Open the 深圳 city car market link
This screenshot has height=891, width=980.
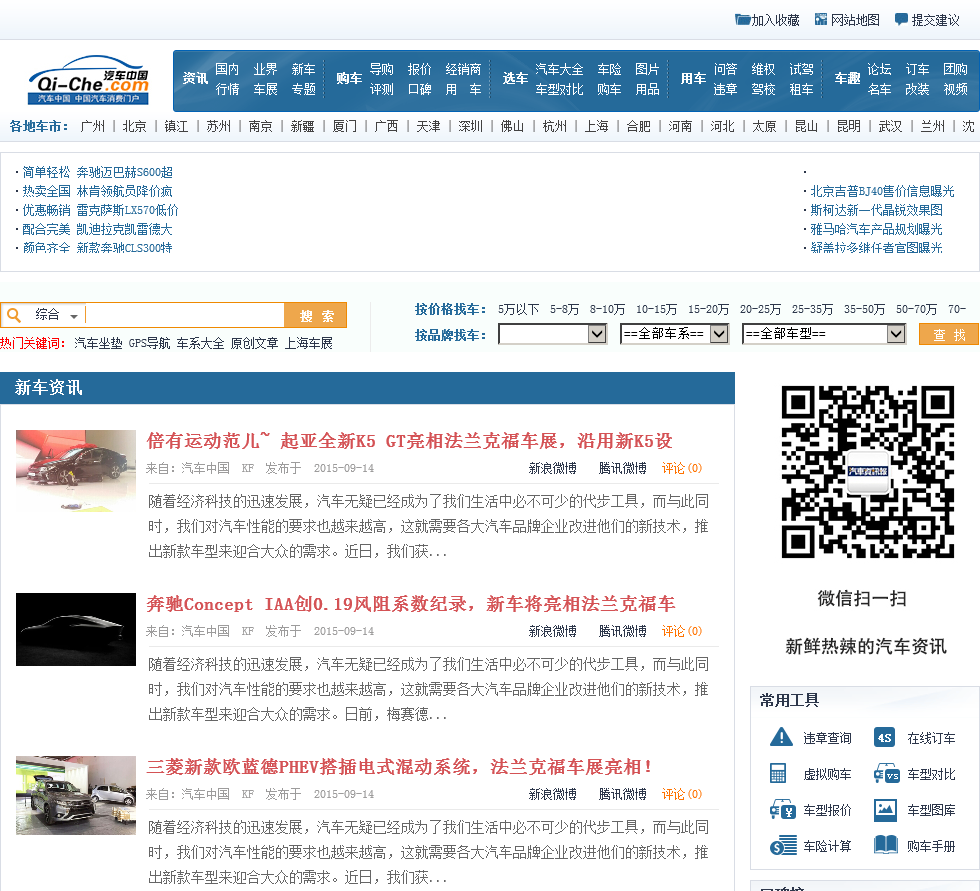tap(470, 126)
